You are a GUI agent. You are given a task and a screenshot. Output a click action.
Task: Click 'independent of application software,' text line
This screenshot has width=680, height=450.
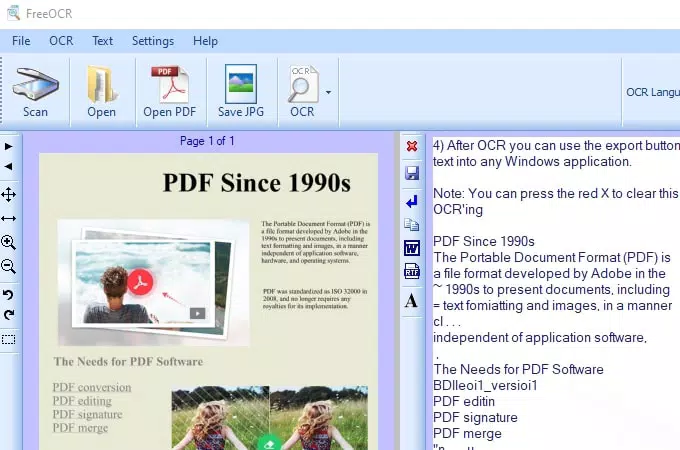pyautogui.click(x=540, y=337)
